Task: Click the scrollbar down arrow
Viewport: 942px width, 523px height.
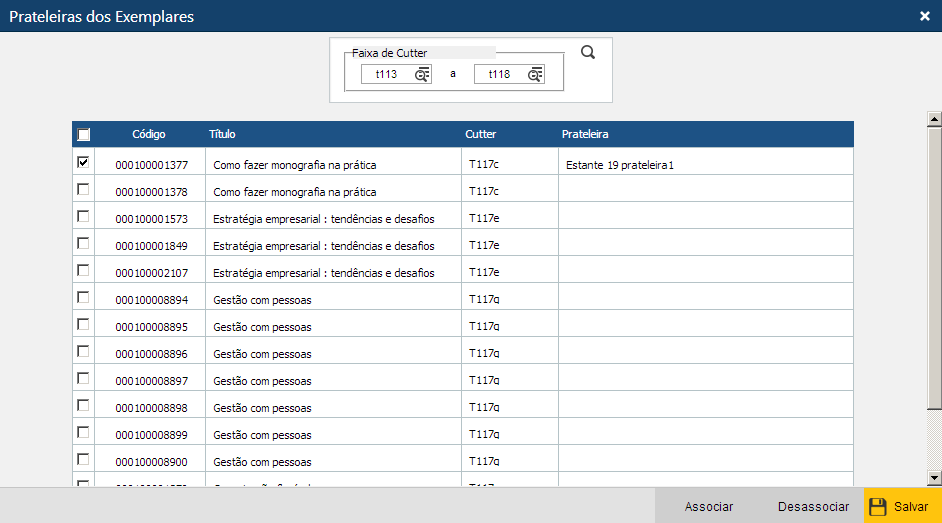Action: pos(935,478)
